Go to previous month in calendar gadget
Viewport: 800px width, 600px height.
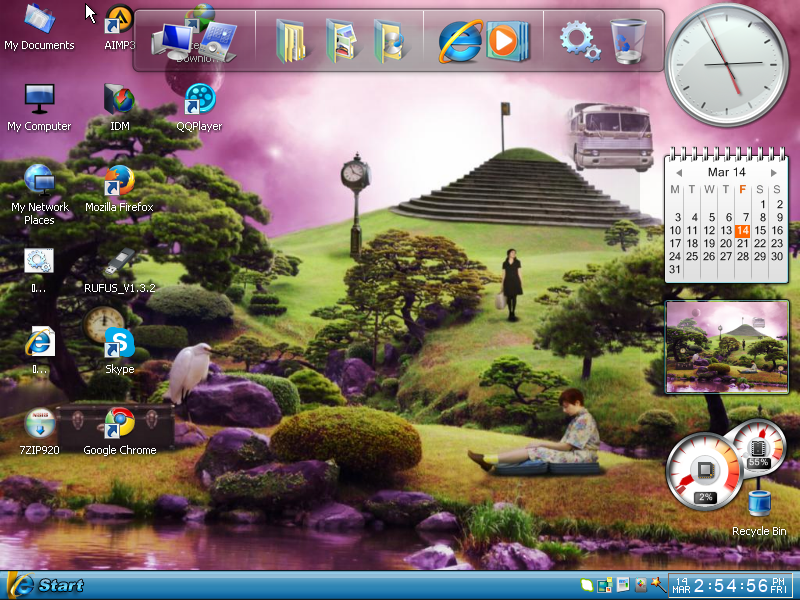[679, 172]
